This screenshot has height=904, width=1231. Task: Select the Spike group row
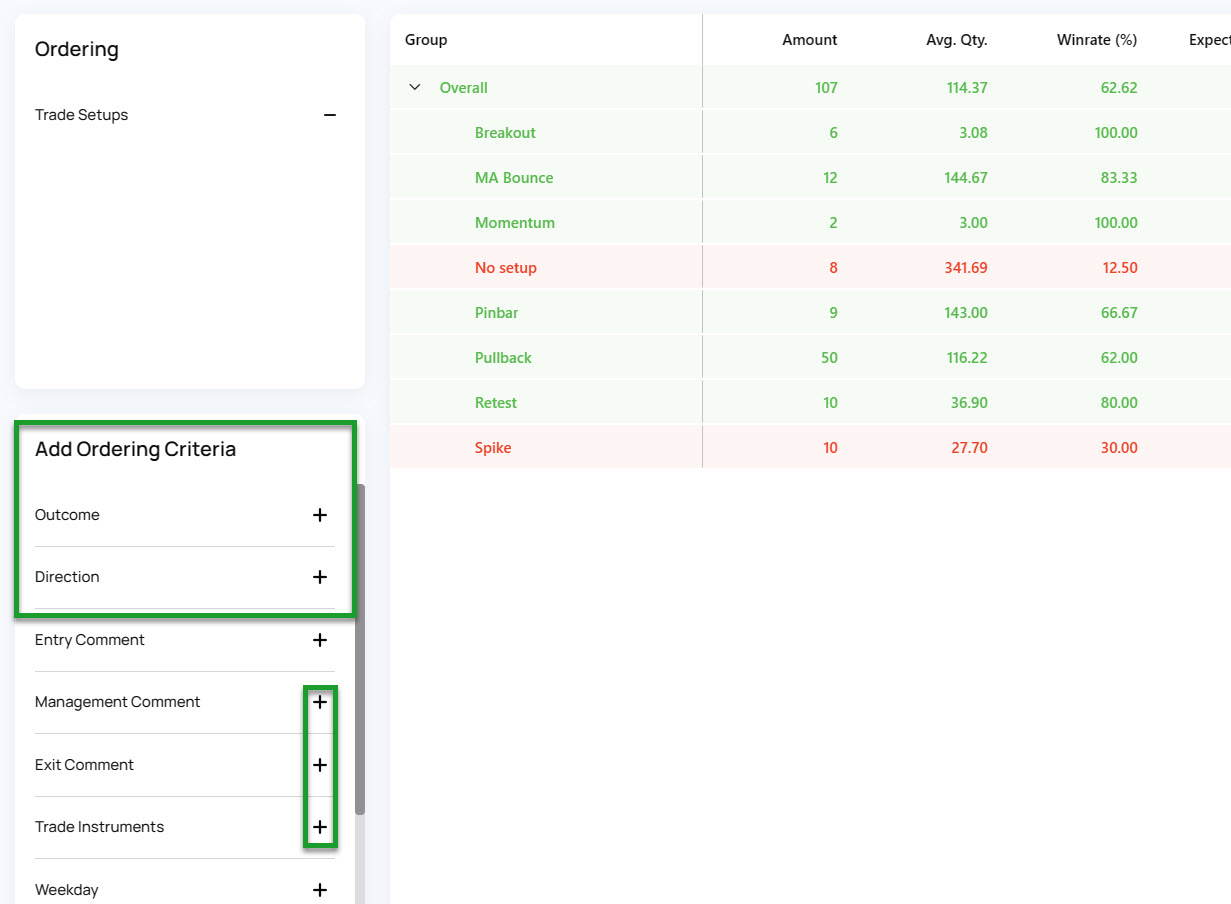(810, 448)
